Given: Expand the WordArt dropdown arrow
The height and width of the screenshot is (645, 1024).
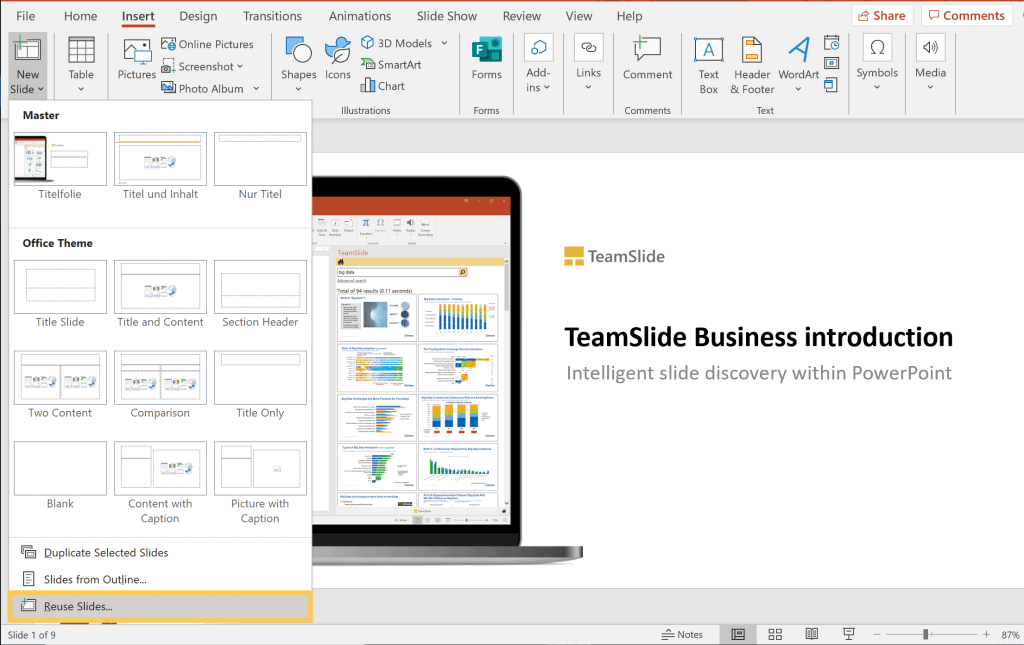Looking at the screenshot, I should click(x=798, y=89).
